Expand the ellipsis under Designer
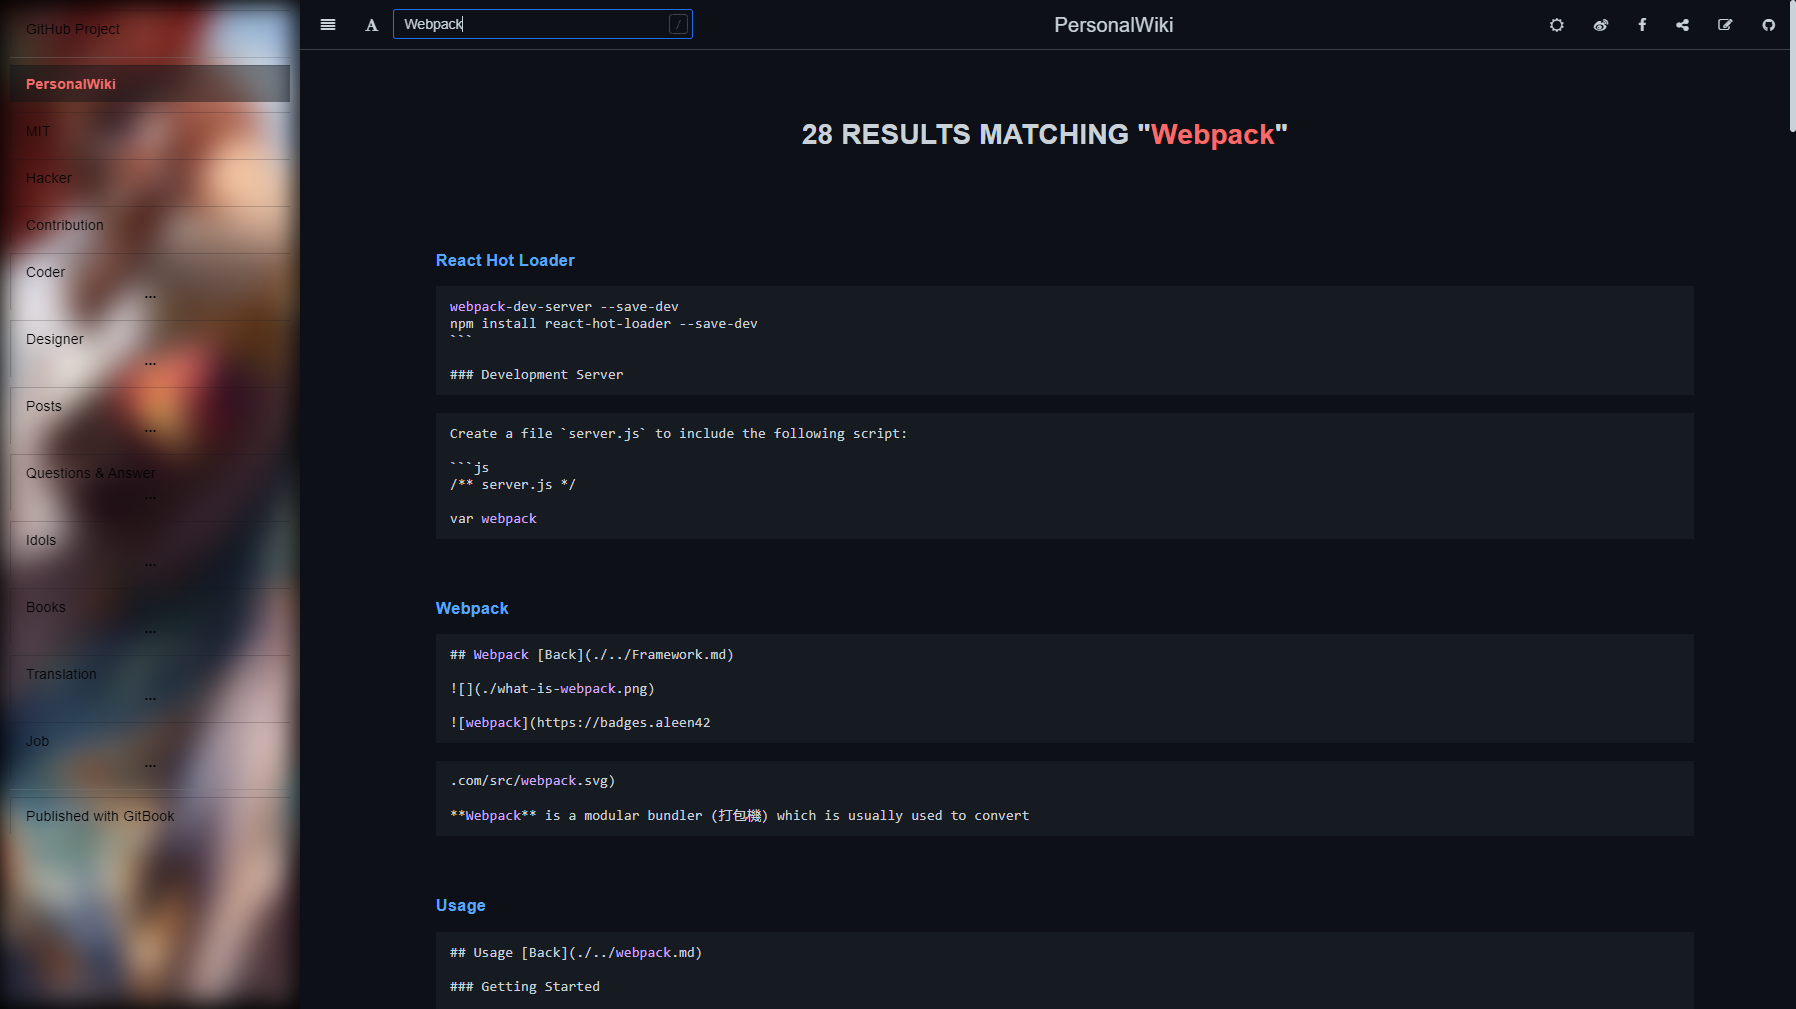 pos(150,363)
